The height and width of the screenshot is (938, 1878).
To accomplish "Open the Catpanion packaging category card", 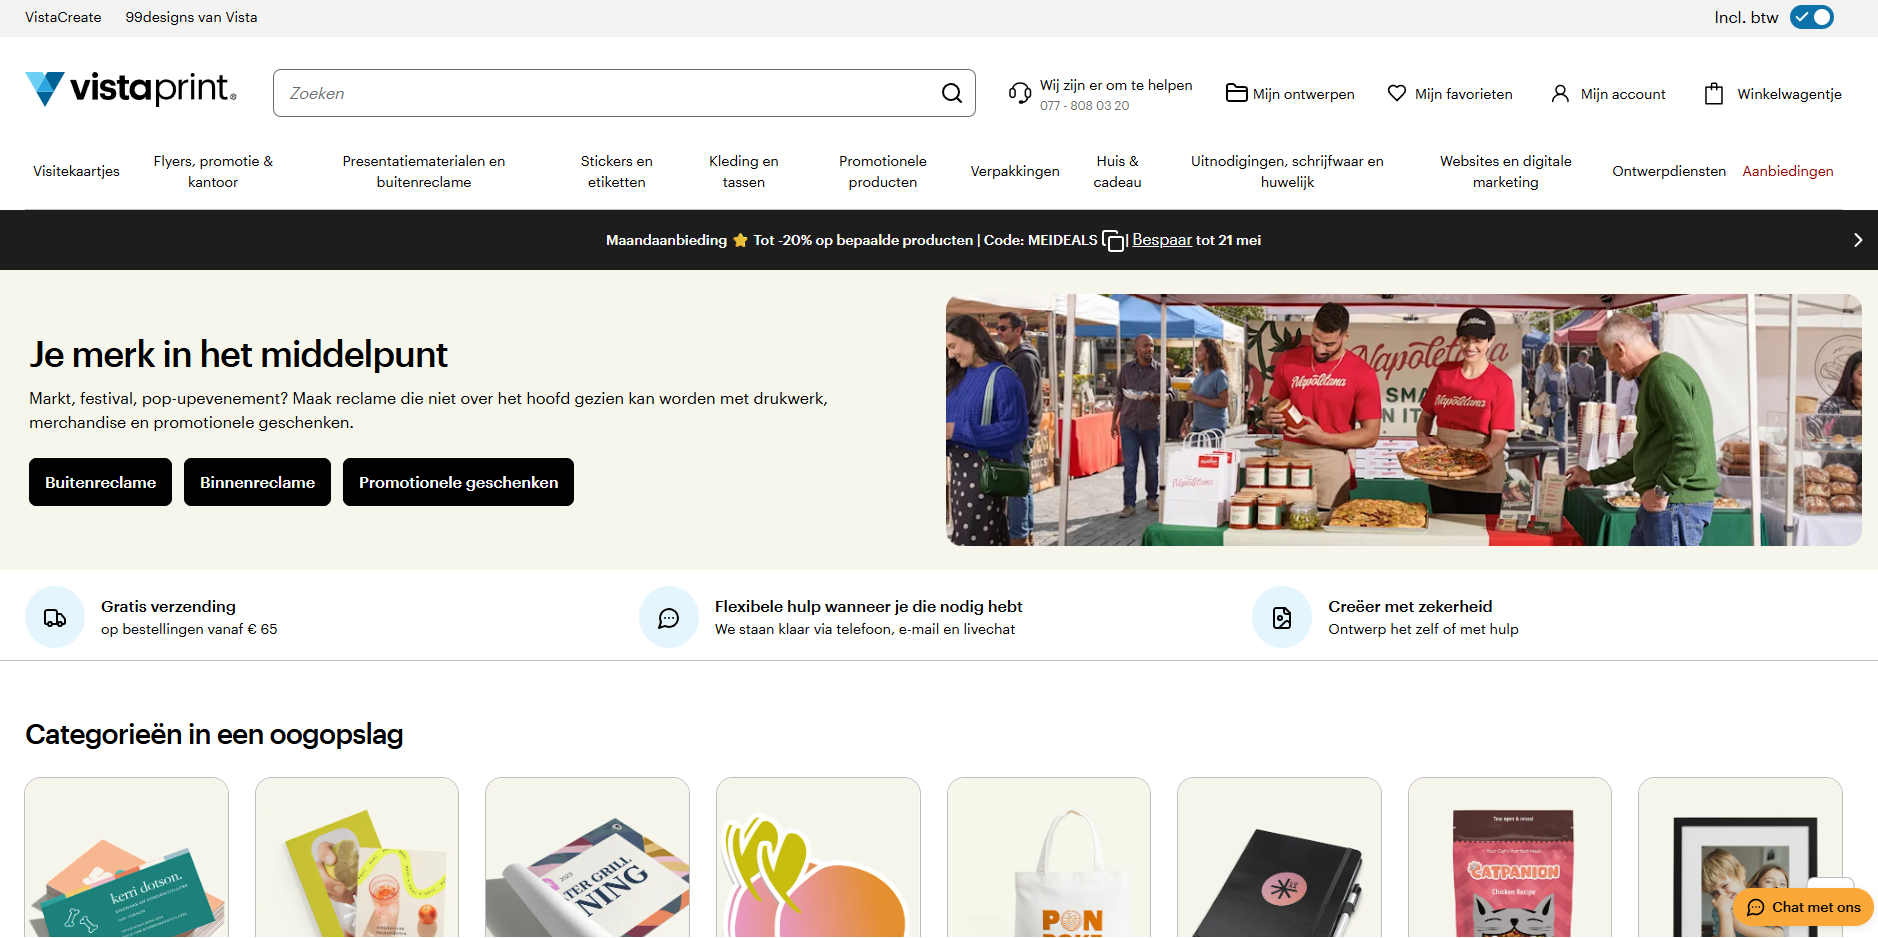I will [1510, 858].
